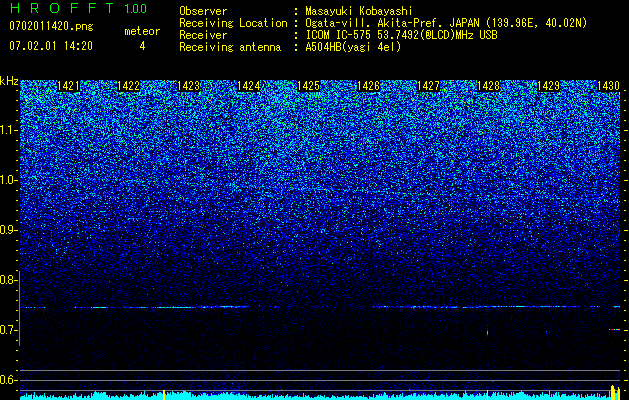
Task: Select the filename 0702011420.png
Action: coord(51,27)
